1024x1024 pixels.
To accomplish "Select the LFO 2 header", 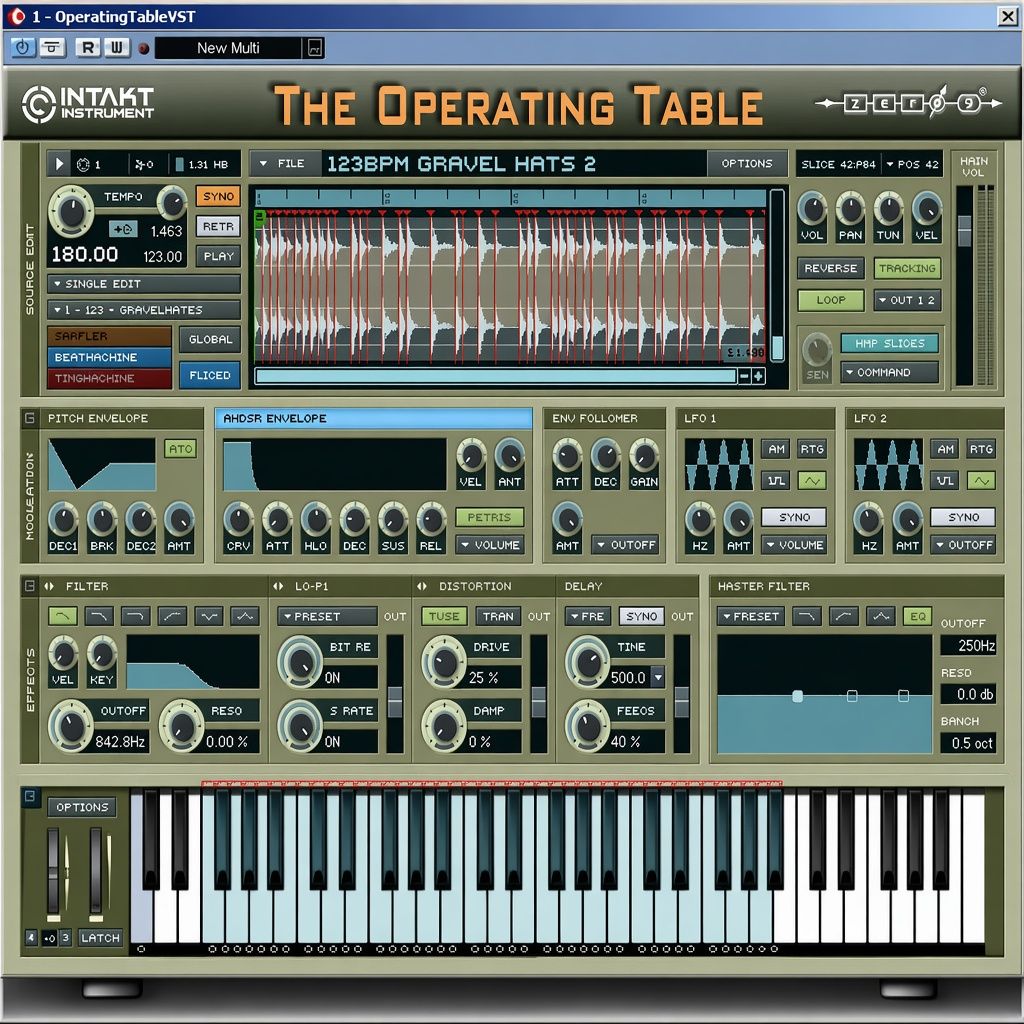I will click(924, 418).
